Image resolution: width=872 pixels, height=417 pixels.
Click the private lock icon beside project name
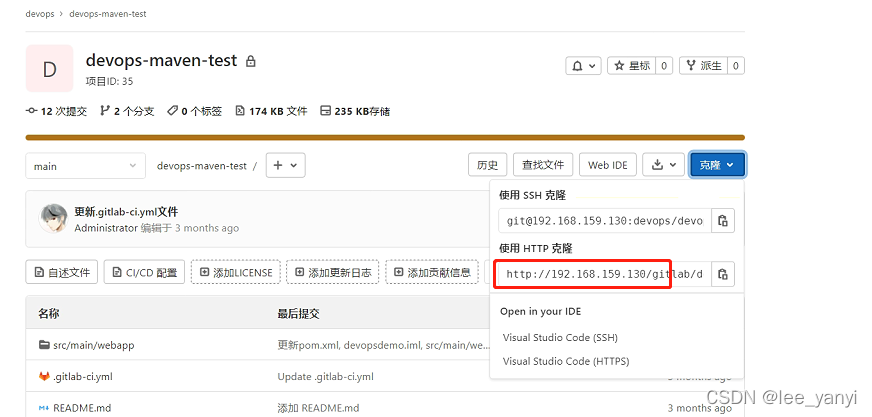pos(251,61)
